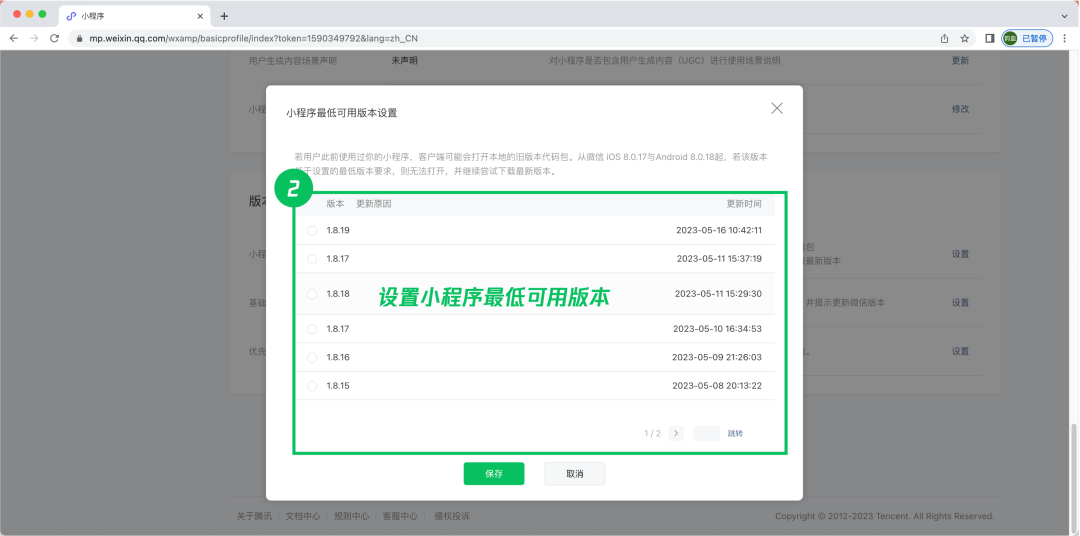Open the 已暂停 profile button
The image size is (1080, 536).
(1027, 39)
